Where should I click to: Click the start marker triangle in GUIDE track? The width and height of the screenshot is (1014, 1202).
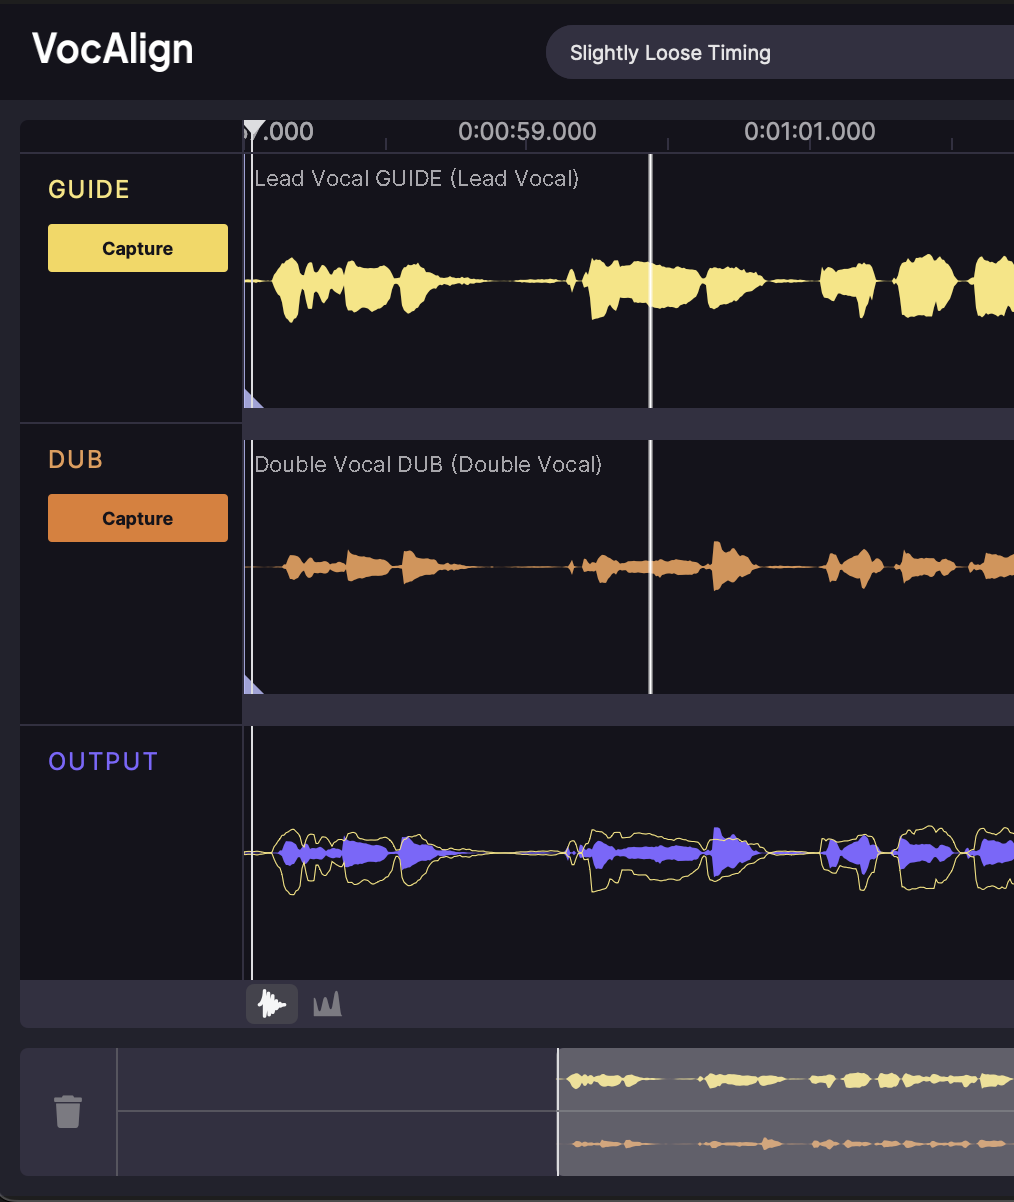[x=251, y=399]
